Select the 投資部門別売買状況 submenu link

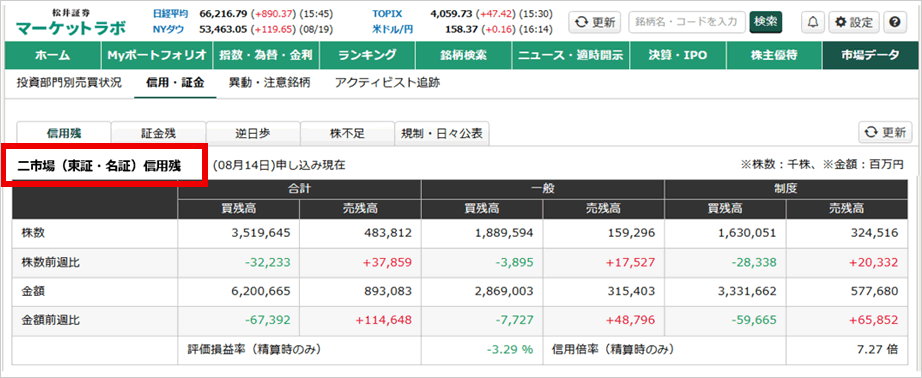click(x=69, y=83)
